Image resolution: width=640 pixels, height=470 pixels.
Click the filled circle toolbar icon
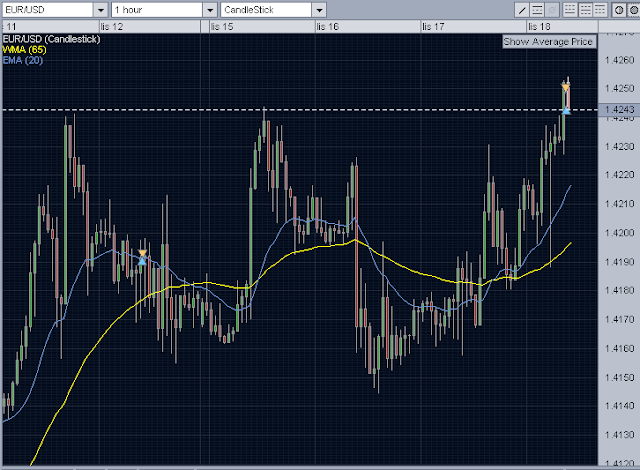[x=633, y=10]
